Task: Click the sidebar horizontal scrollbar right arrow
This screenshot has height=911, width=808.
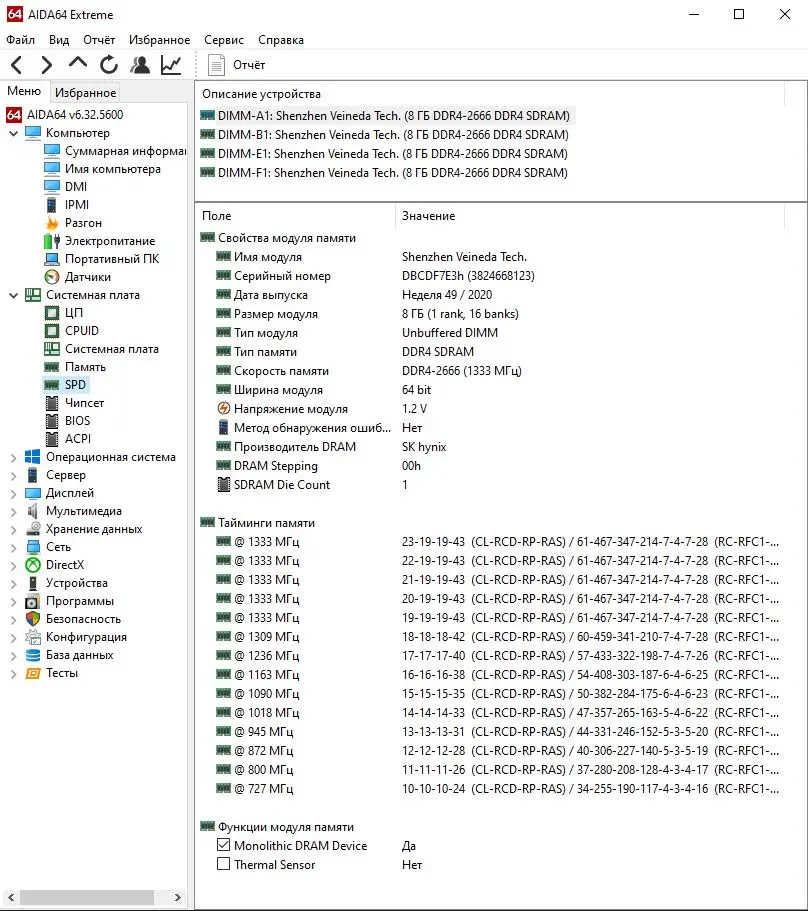Action: click(178, 896)
